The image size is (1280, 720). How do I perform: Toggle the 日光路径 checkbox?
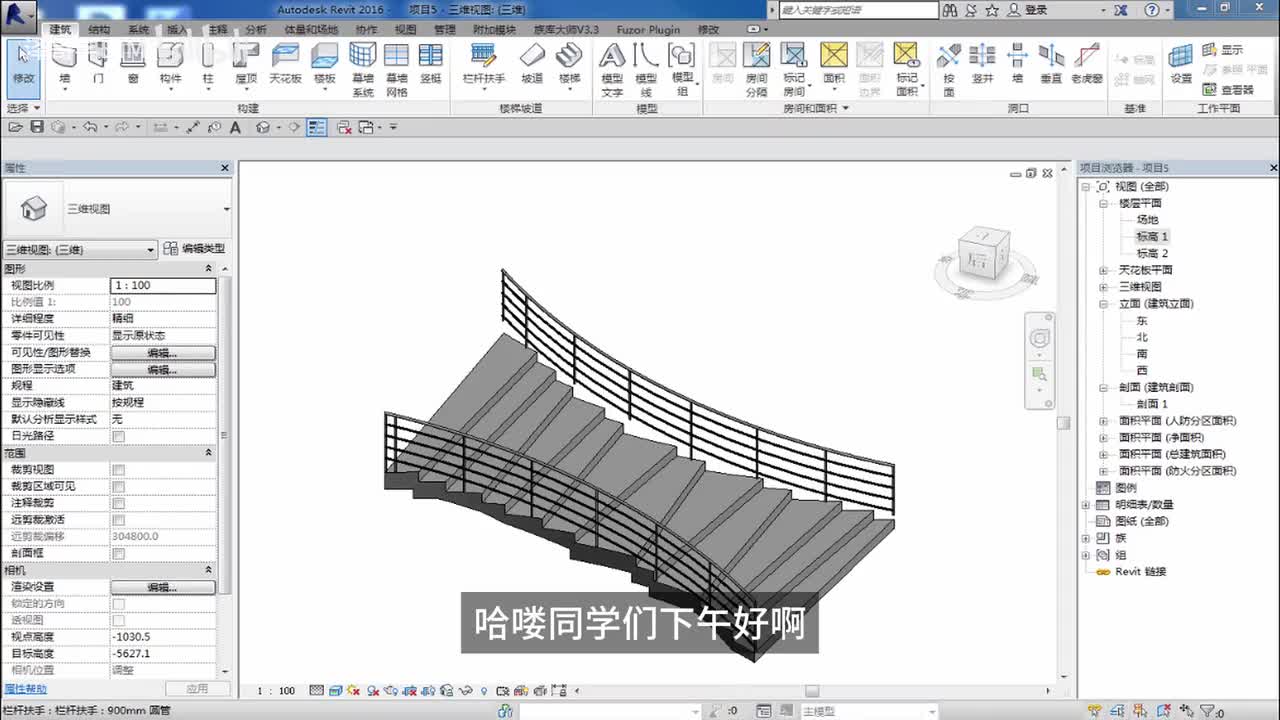tap(119, 437)
